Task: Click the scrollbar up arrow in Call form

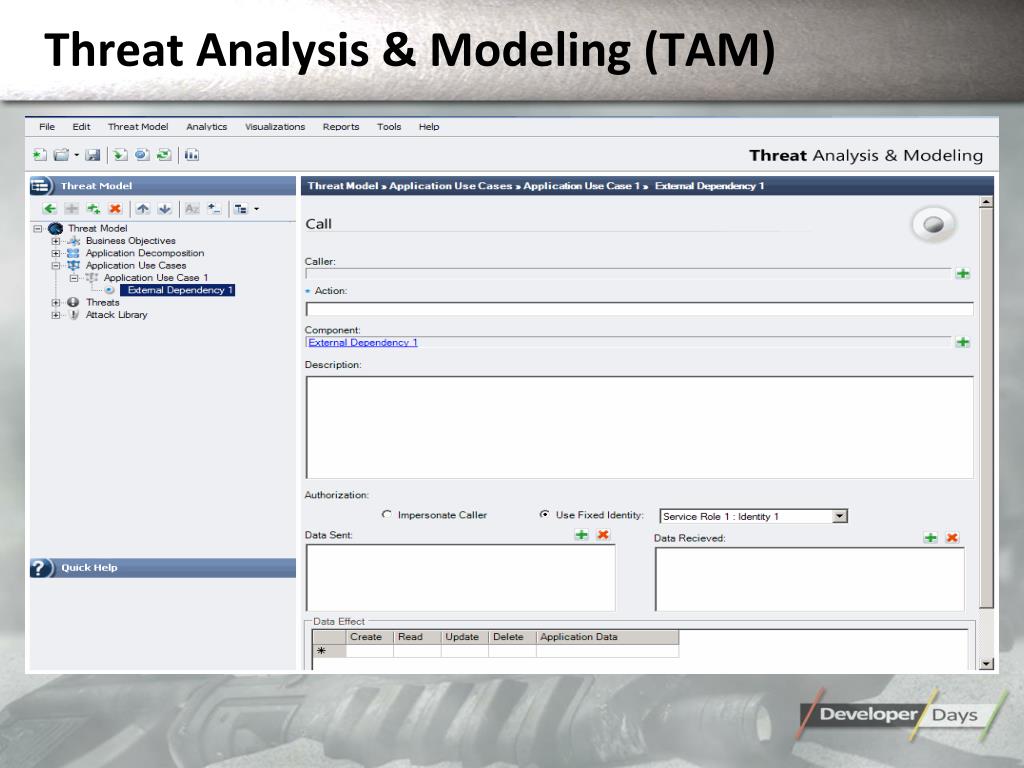Action: click(x=986, y=202)
